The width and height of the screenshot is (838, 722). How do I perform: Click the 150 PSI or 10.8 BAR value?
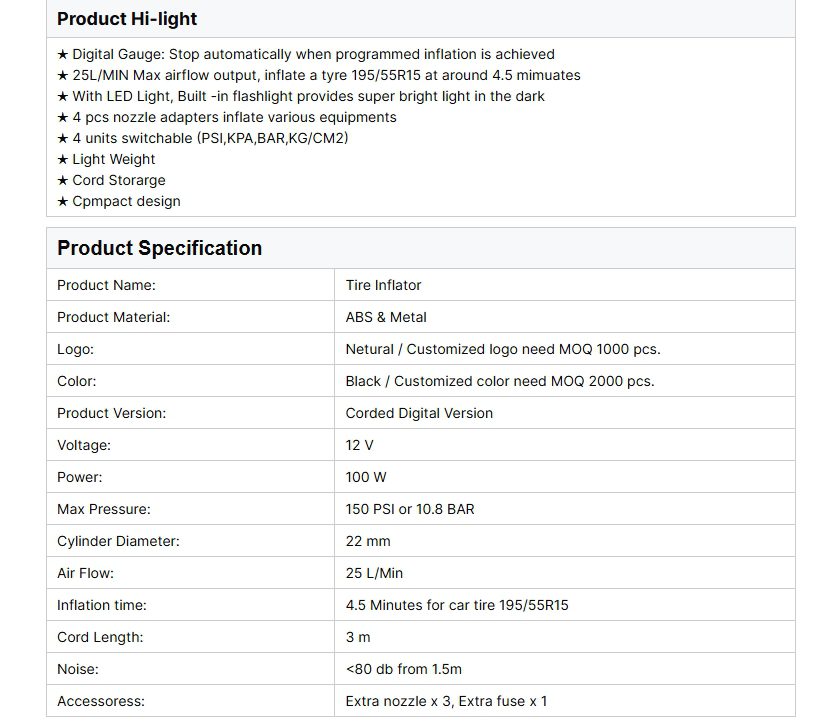tap(410, 509)
